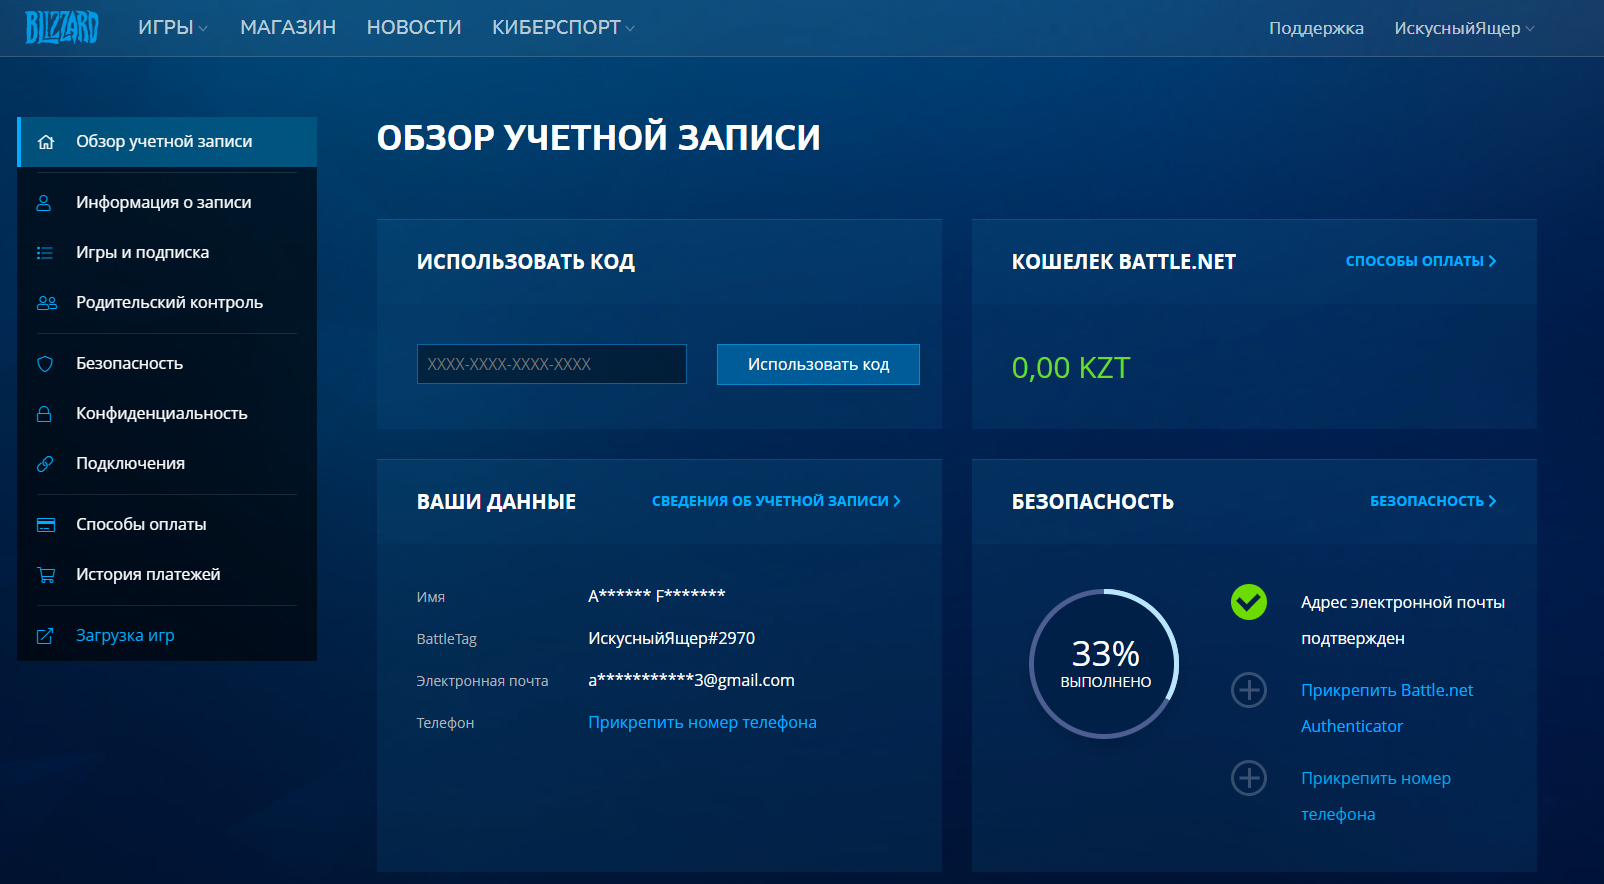The height and width of the screenshot is (884, 1604).
Task: Open the ИГРЫ dropdown menu
Action: coord(173,28)
